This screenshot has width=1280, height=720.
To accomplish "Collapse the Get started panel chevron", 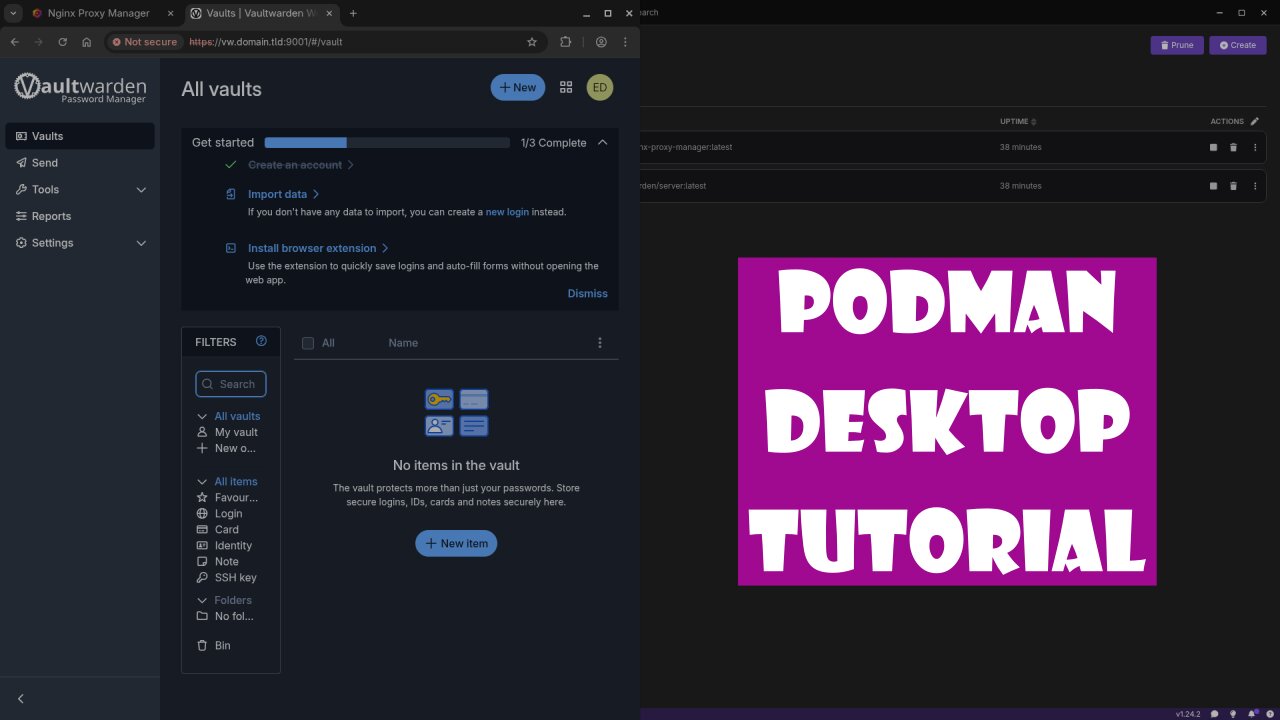I will click(602, 143).
